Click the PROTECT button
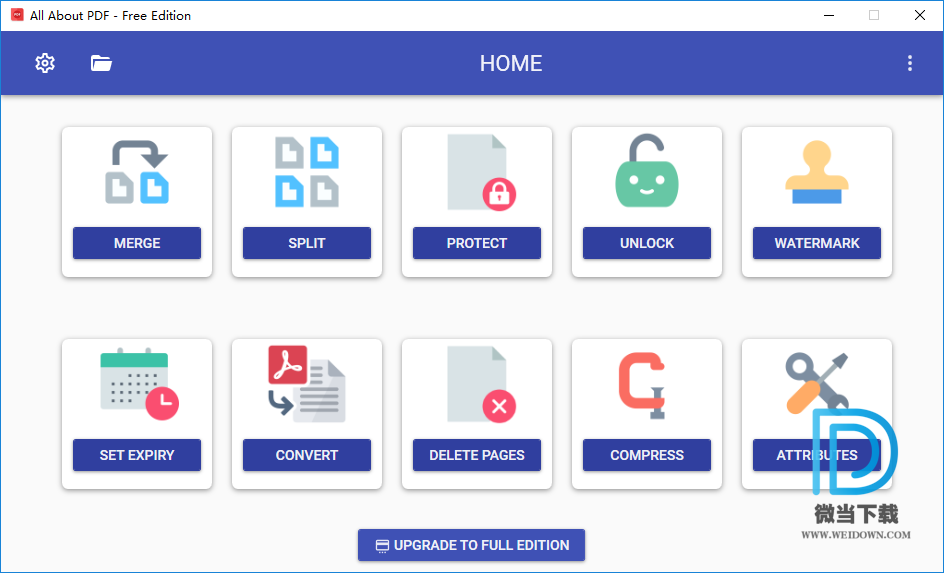944x573 pixels. click(477, 243)
